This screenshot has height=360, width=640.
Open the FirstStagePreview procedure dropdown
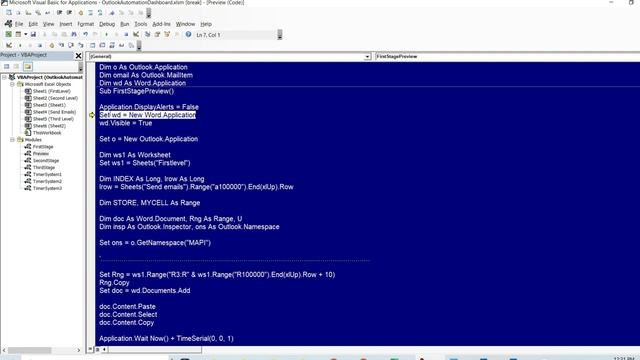(x=507, y=56)
